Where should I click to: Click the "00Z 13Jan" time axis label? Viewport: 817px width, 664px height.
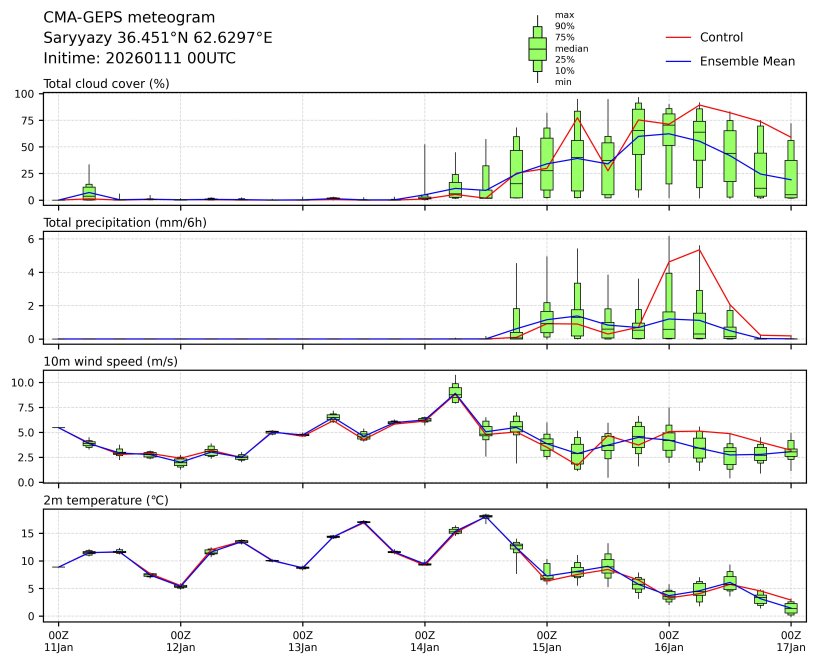303,642
